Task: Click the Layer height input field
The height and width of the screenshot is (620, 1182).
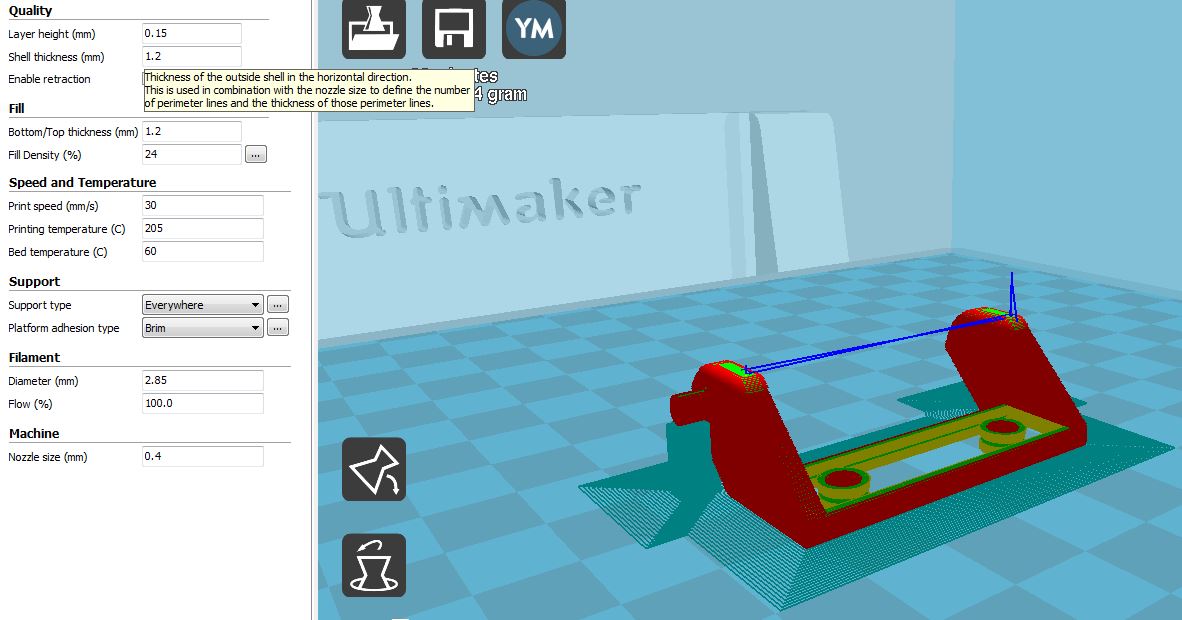Action: [x=192, y=34]
